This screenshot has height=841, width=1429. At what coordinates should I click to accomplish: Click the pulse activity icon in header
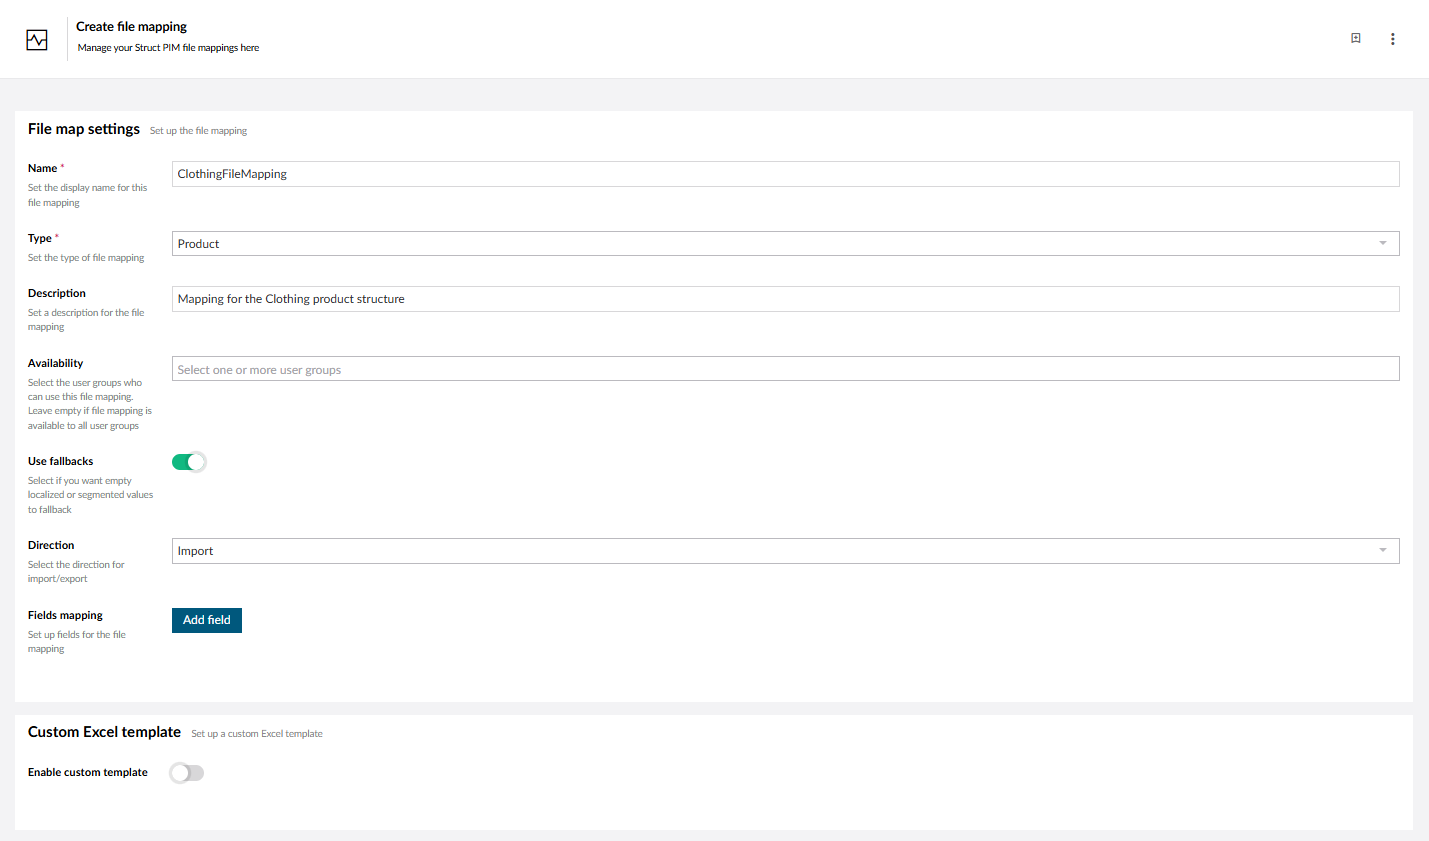[x=37, y=40]
